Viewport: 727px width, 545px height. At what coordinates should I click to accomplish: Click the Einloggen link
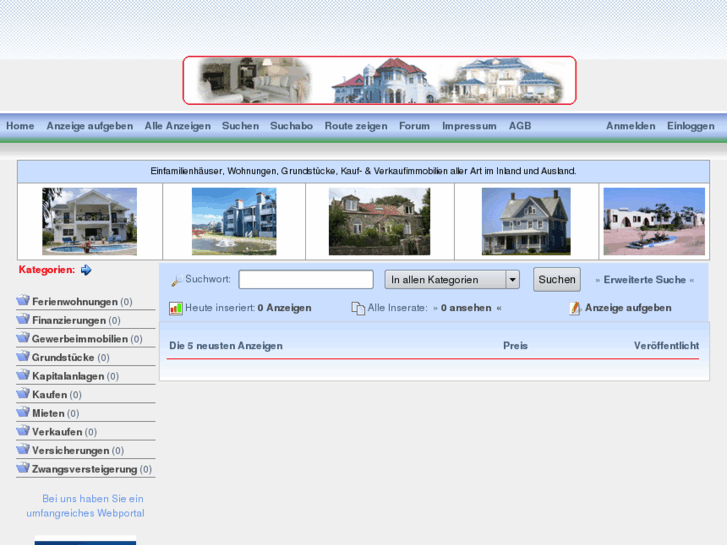(690, 126)
